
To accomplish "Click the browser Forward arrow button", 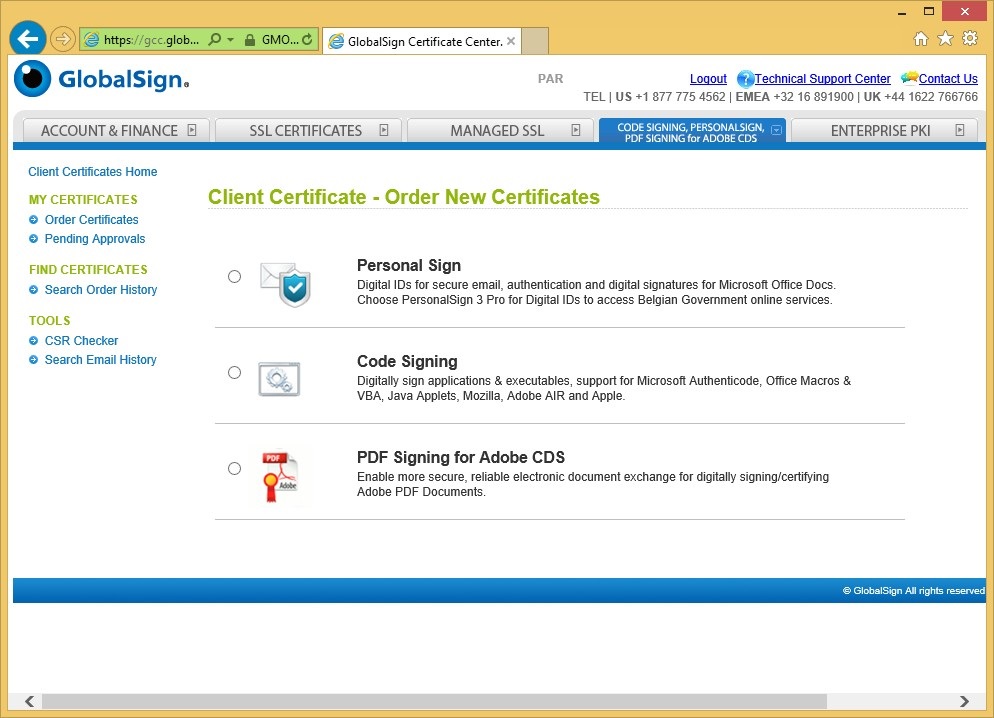I will (62, 39).
